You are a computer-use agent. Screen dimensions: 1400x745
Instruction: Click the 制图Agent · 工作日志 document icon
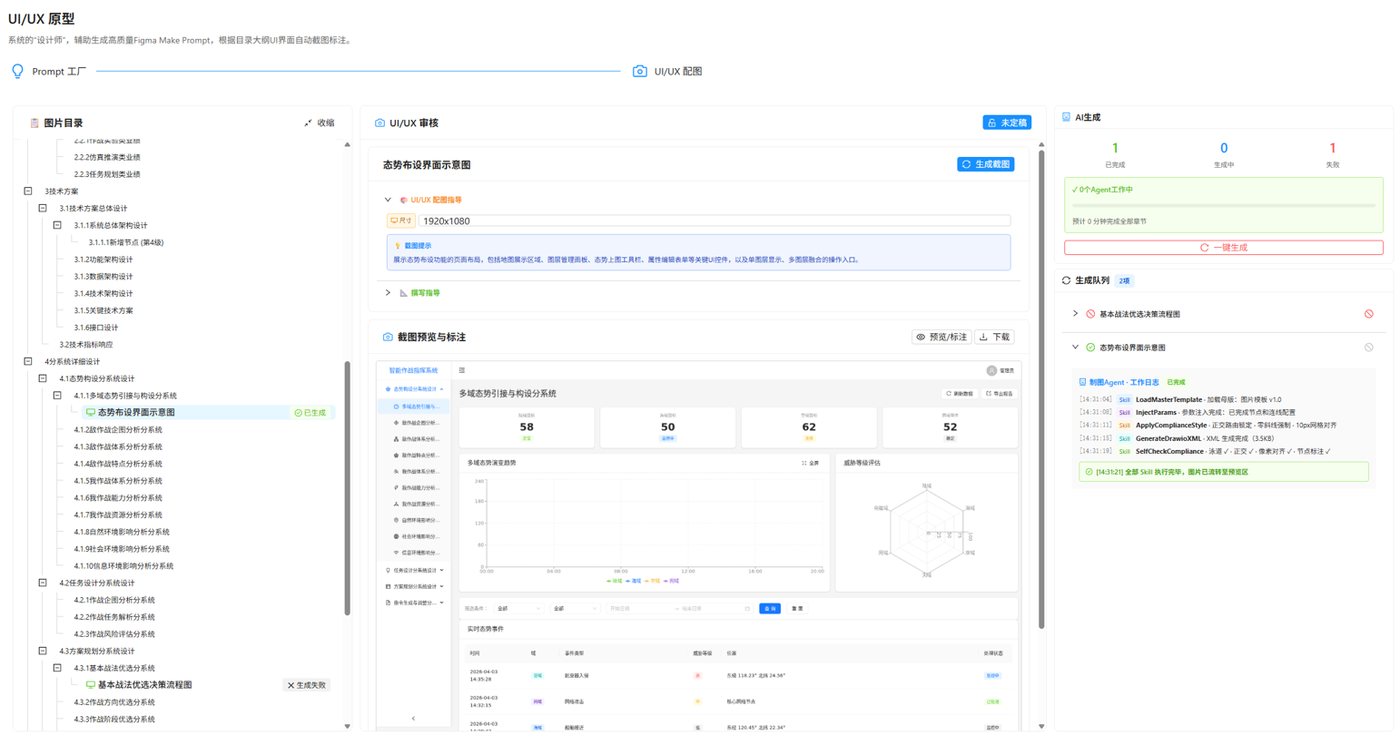tap(1082, 382)
